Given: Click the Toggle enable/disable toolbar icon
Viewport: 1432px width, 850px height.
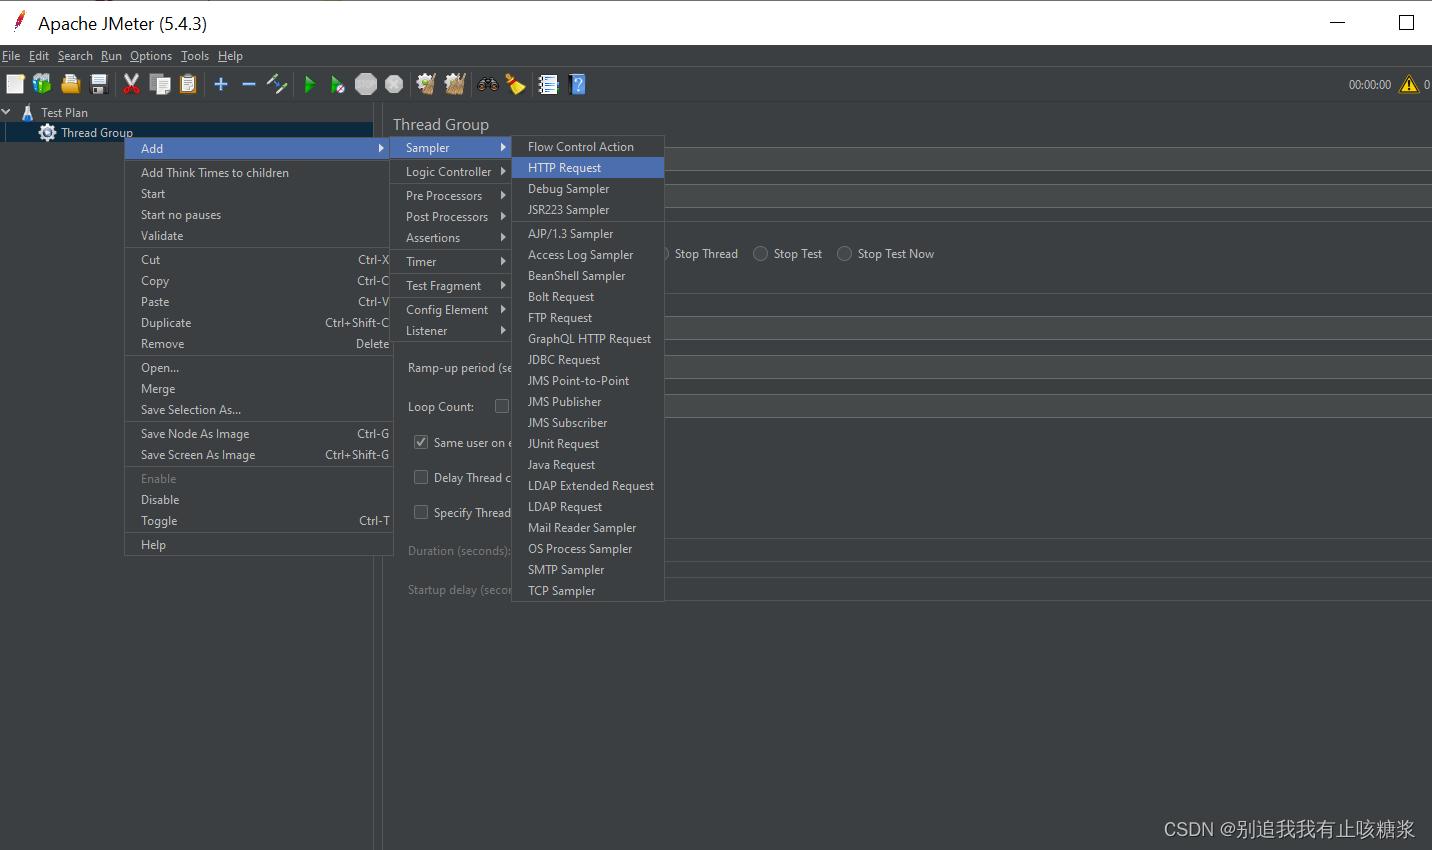Looking at the screenshot, I should [277, 84].
